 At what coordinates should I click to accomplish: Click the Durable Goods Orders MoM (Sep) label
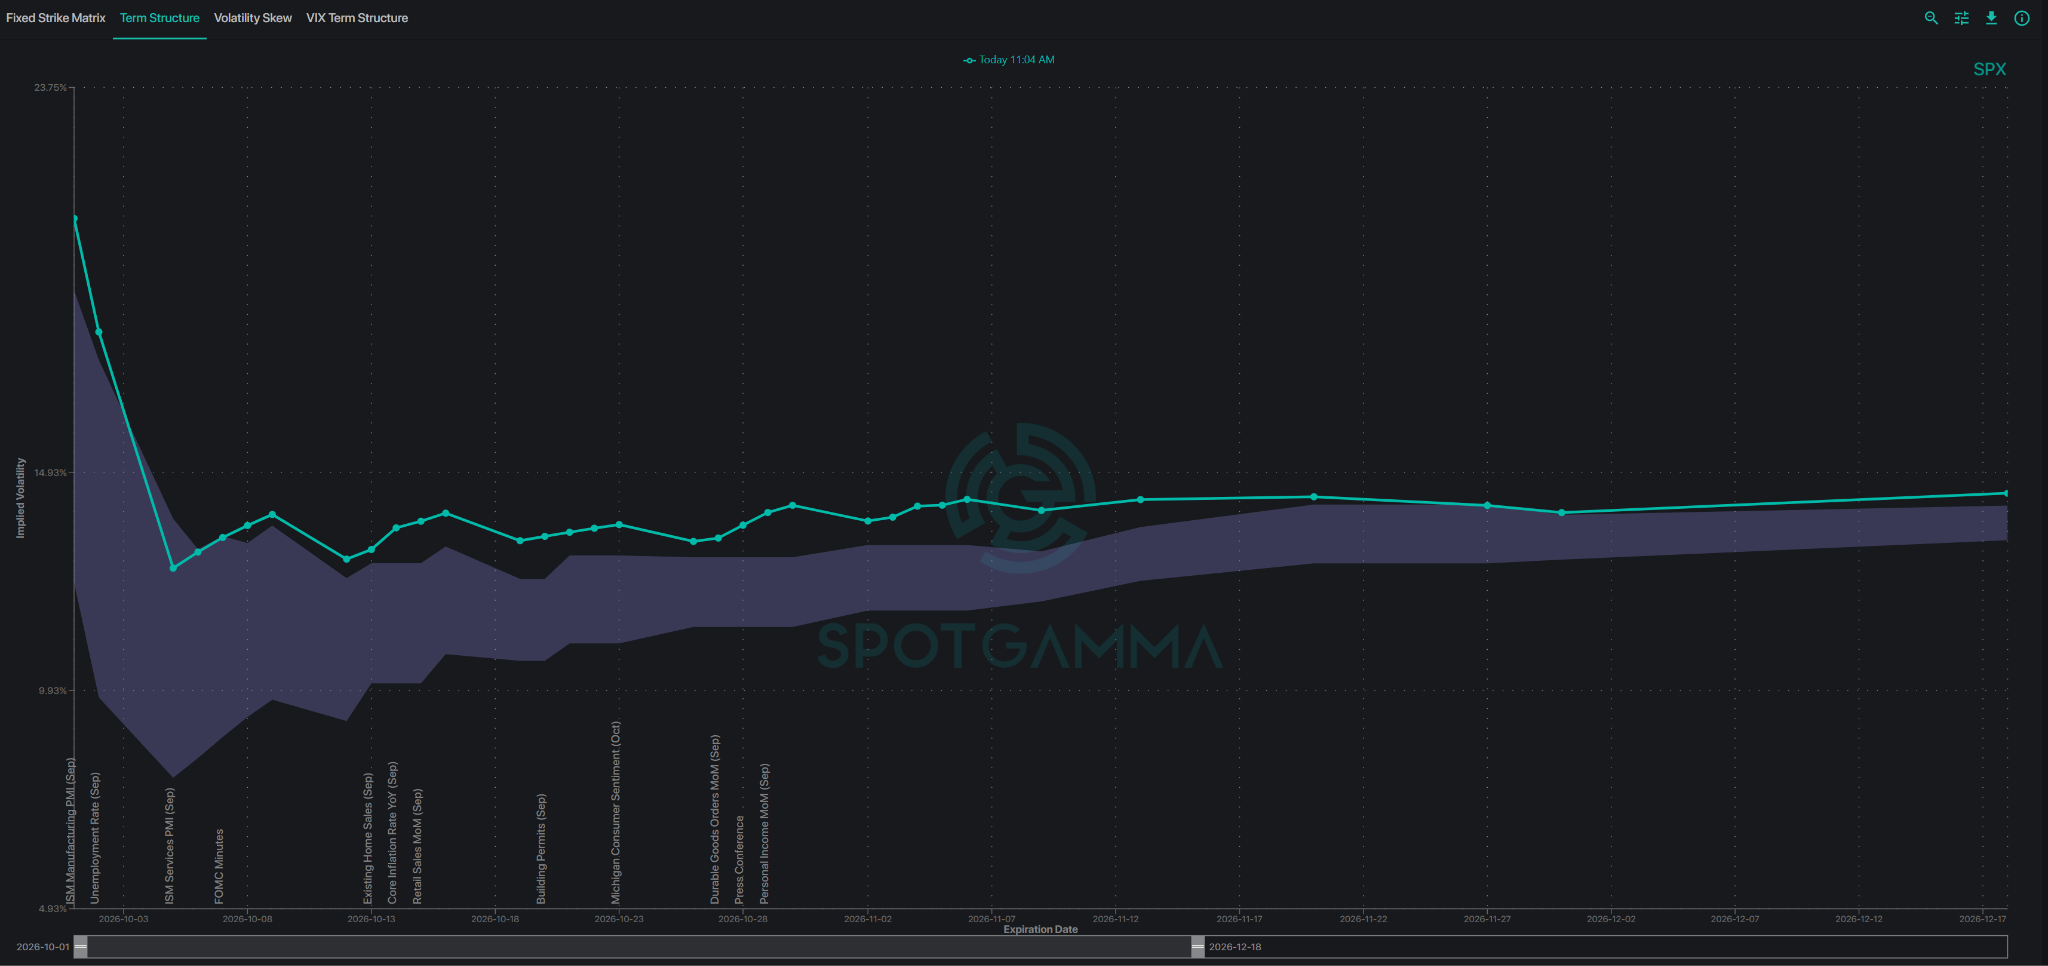pyautogui.click(x=715, y=820)
